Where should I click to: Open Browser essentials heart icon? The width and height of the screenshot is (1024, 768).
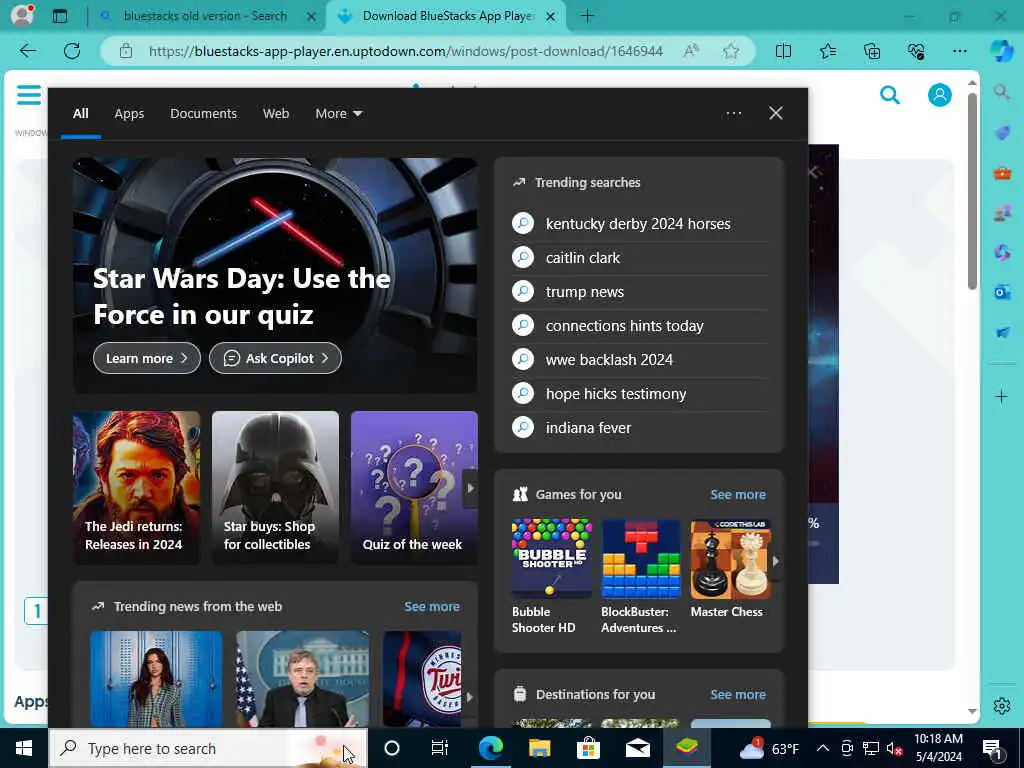pos(916,51)
